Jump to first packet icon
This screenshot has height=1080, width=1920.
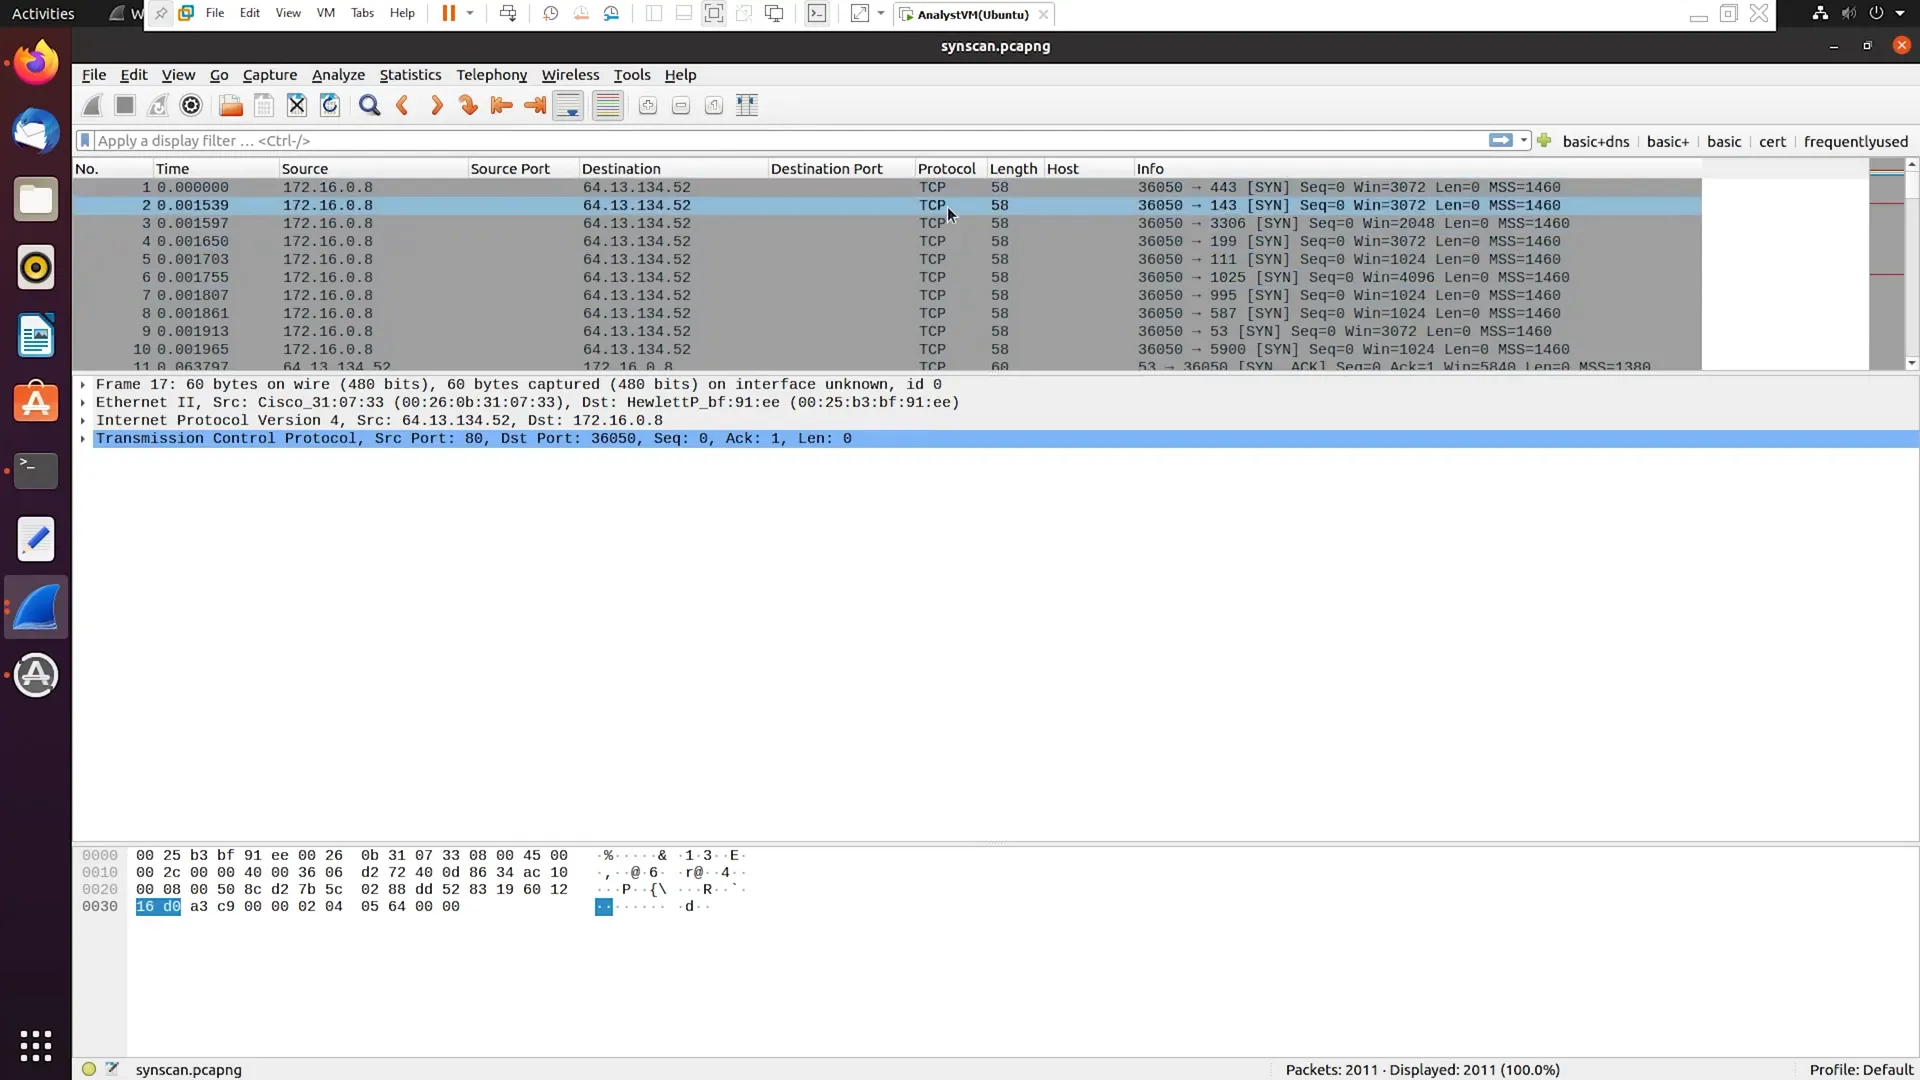pos(502,105)
